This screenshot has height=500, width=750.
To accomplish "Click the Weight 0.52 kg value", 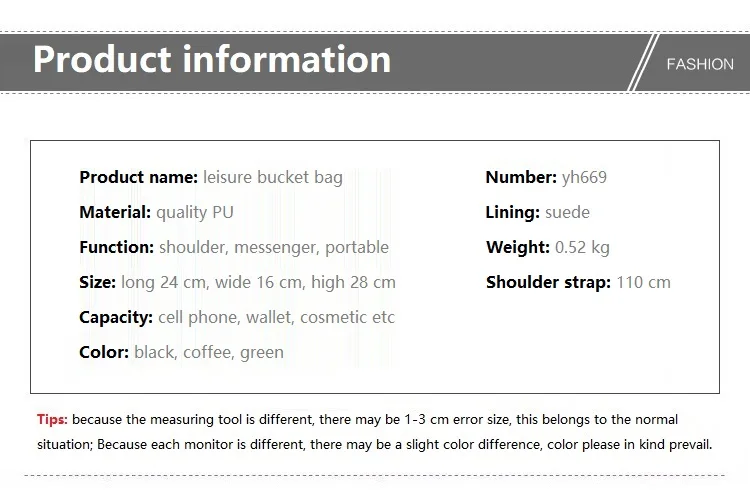I will (x=582, y=248).
